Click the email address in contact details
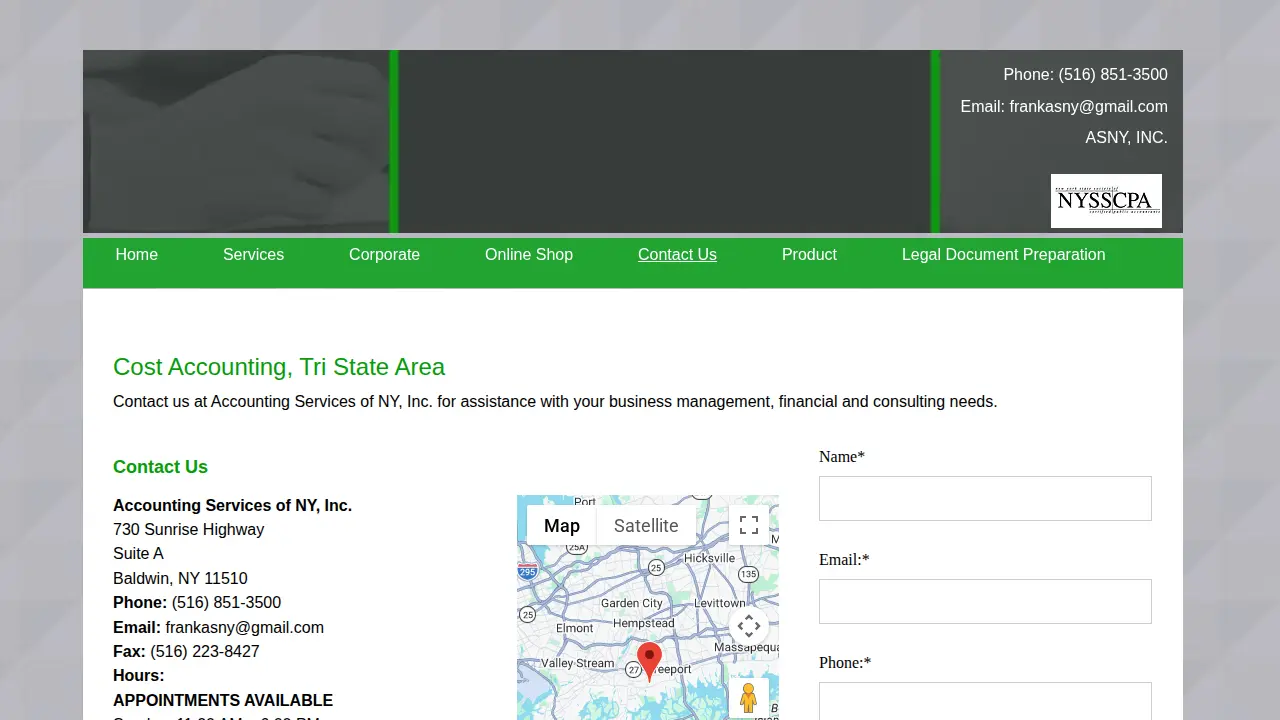The height and width of the screenshot is (720, 1280). pyautogui.click(x=245, y=627)
